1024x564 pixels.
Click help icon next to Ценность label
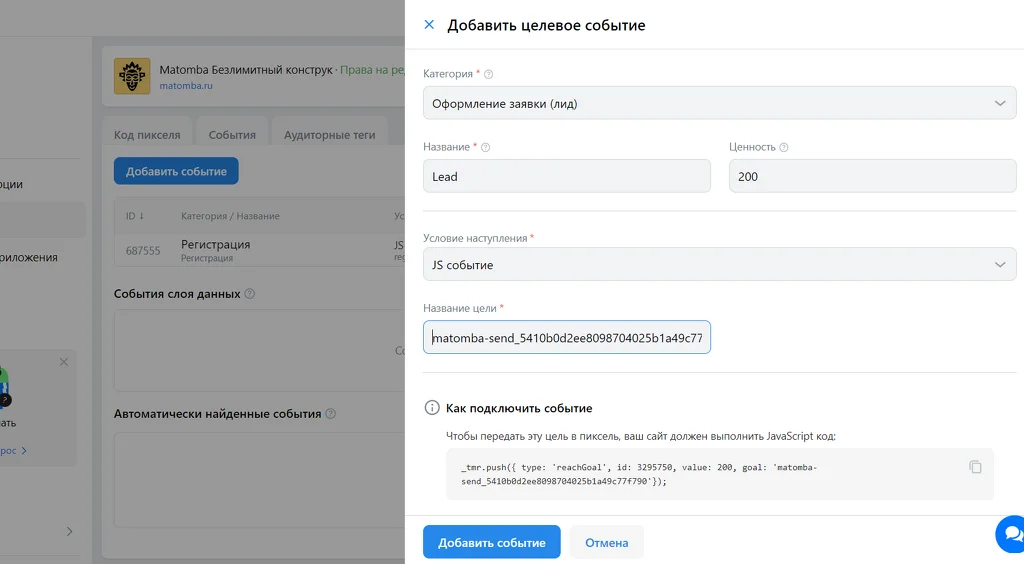(x=784, y=148)
